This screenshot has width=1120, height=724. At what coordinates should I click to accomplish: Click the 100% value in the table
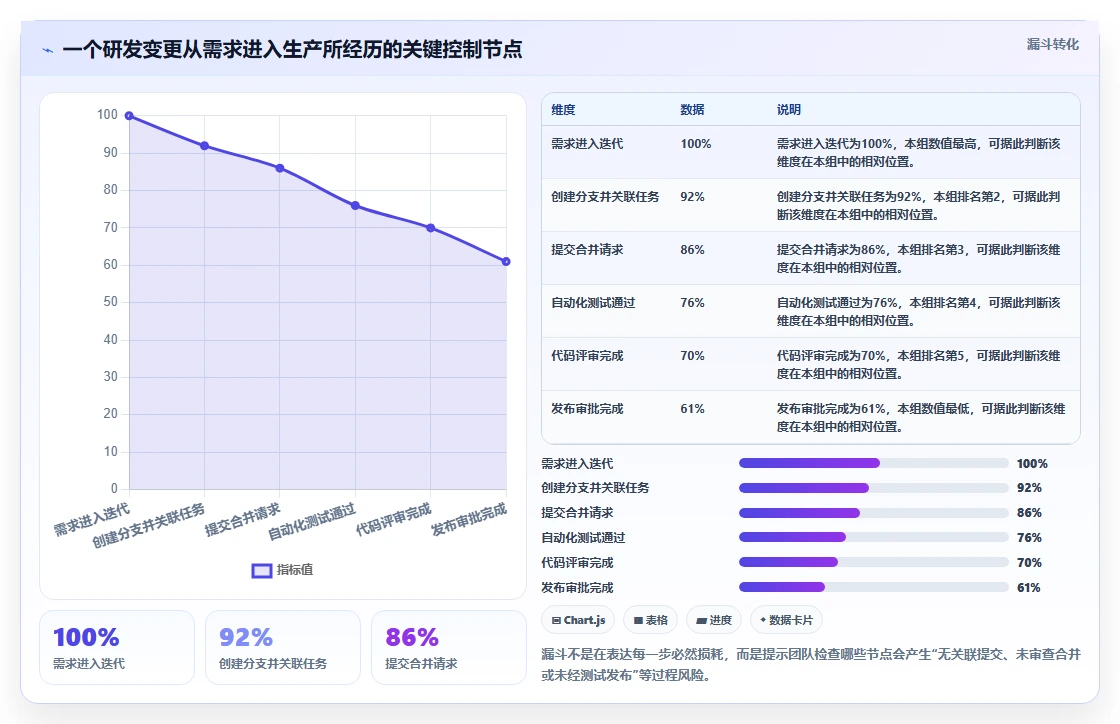[696, 144]
